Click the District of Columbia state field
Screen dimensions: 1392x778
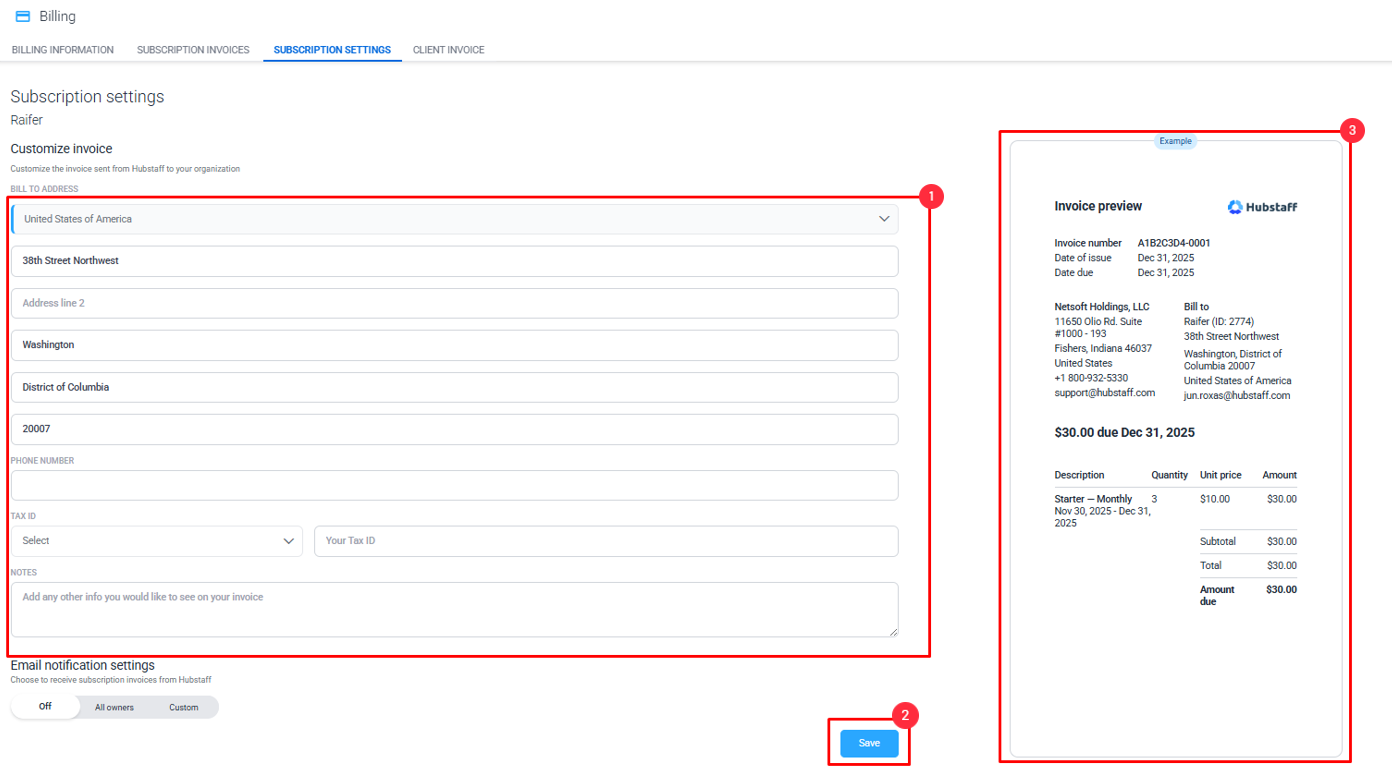[455, 387]
